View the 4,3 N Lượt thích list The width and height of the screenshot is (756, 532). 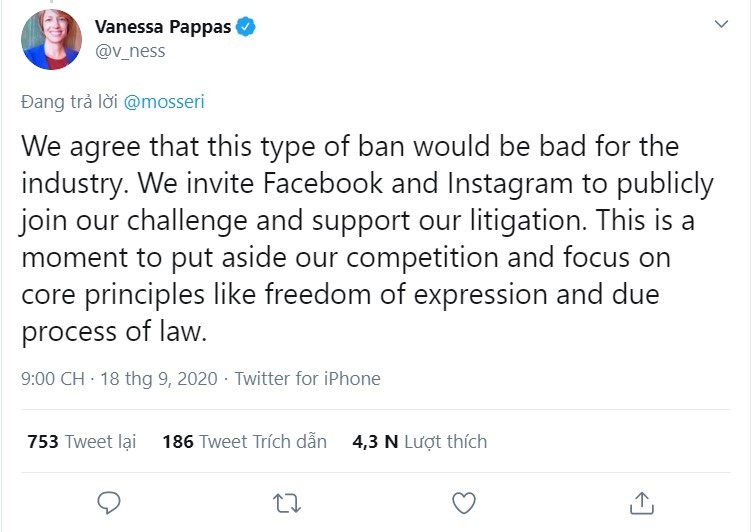[x=419, y=441]
